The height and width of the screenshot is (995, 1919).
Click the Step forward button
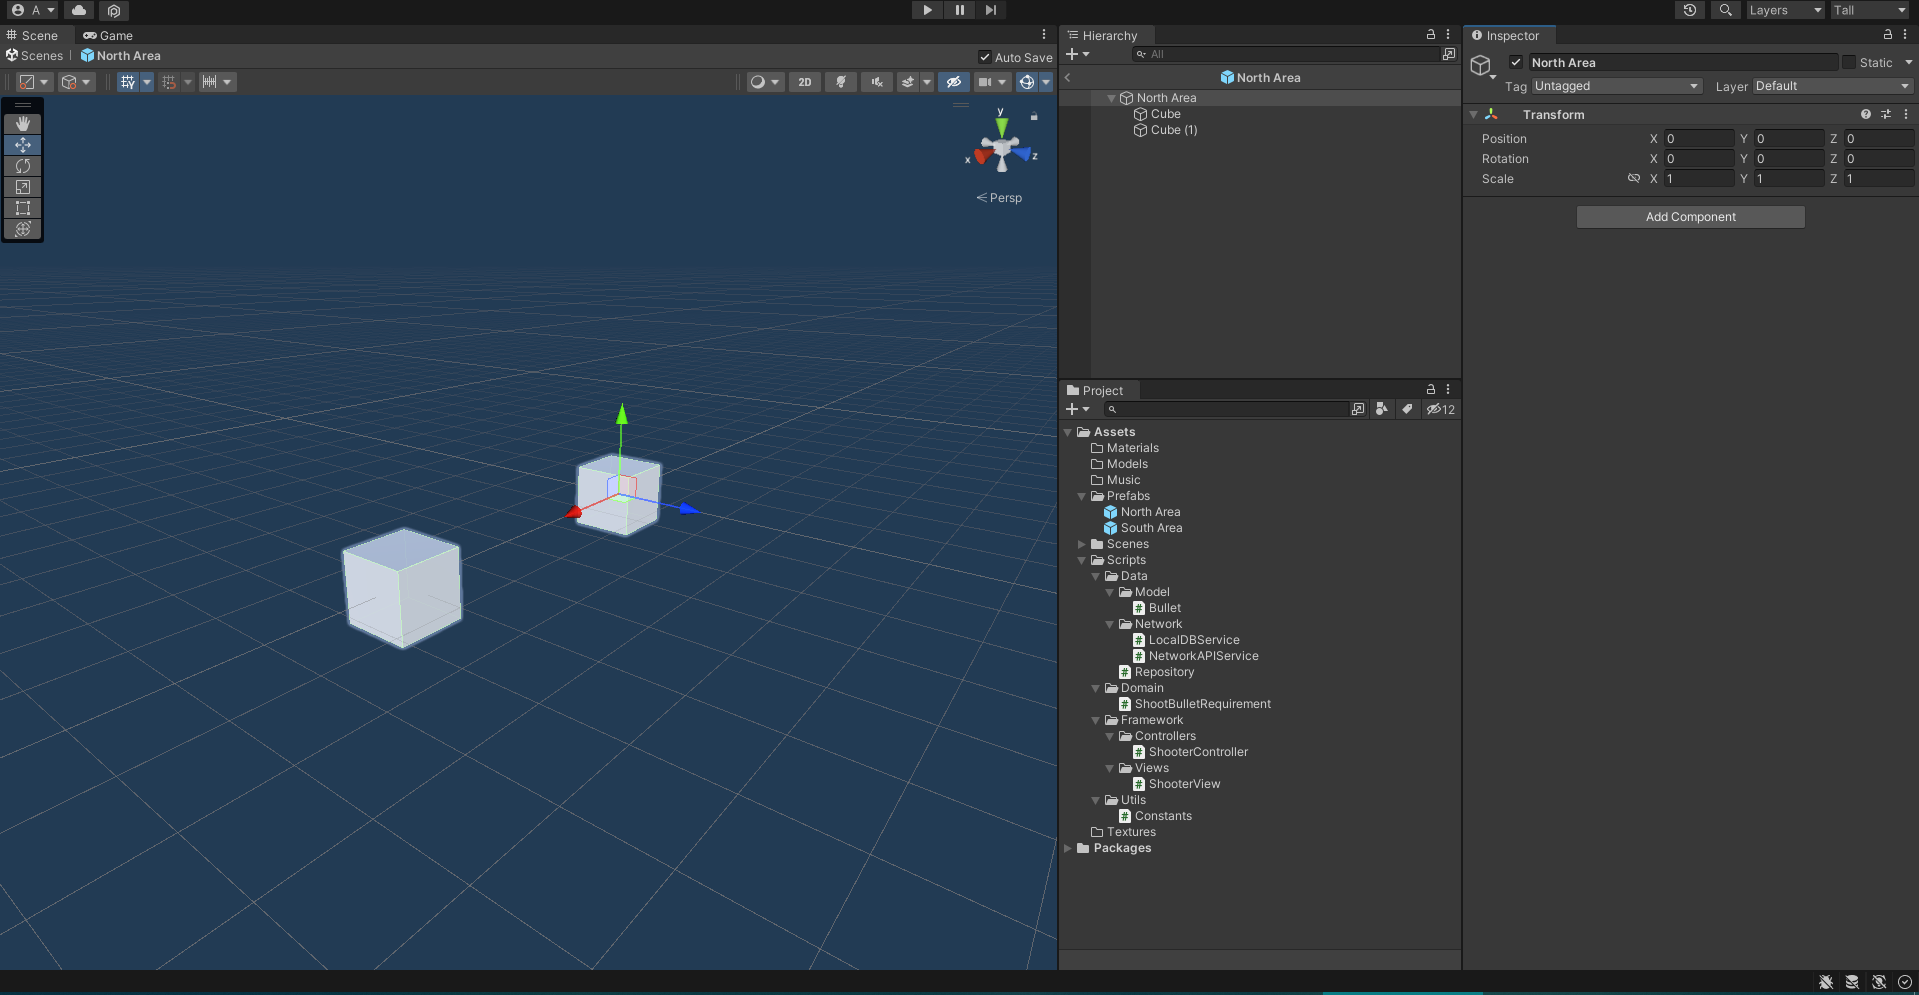pyautogui.click(x=991, y=10)
